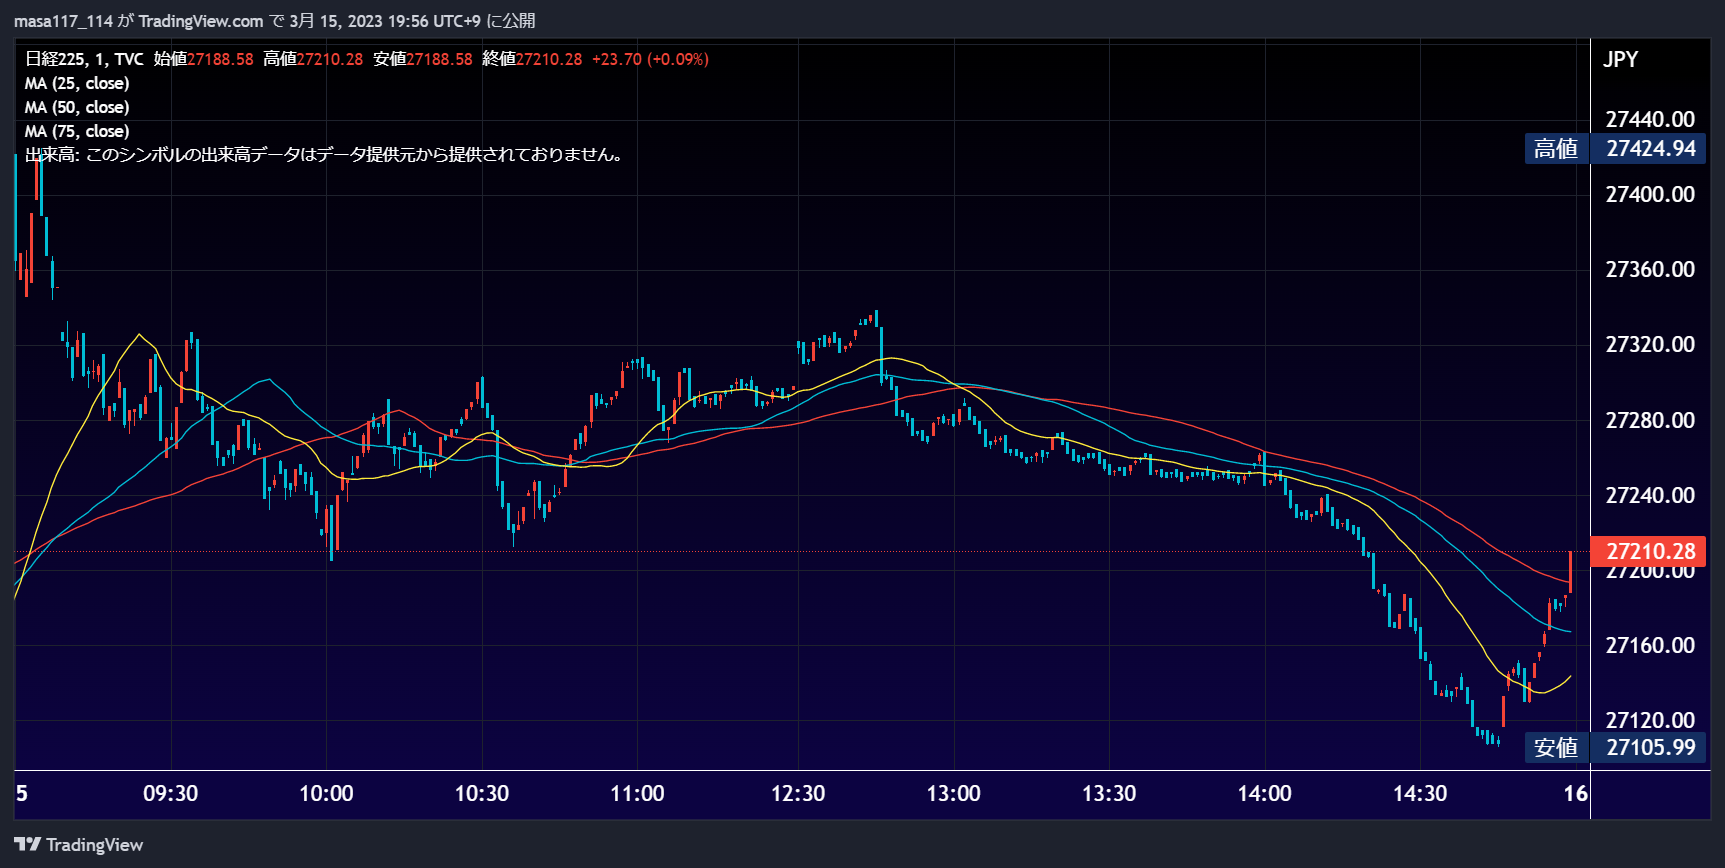Click the +23.70 (+0.09%) change value

650,59
